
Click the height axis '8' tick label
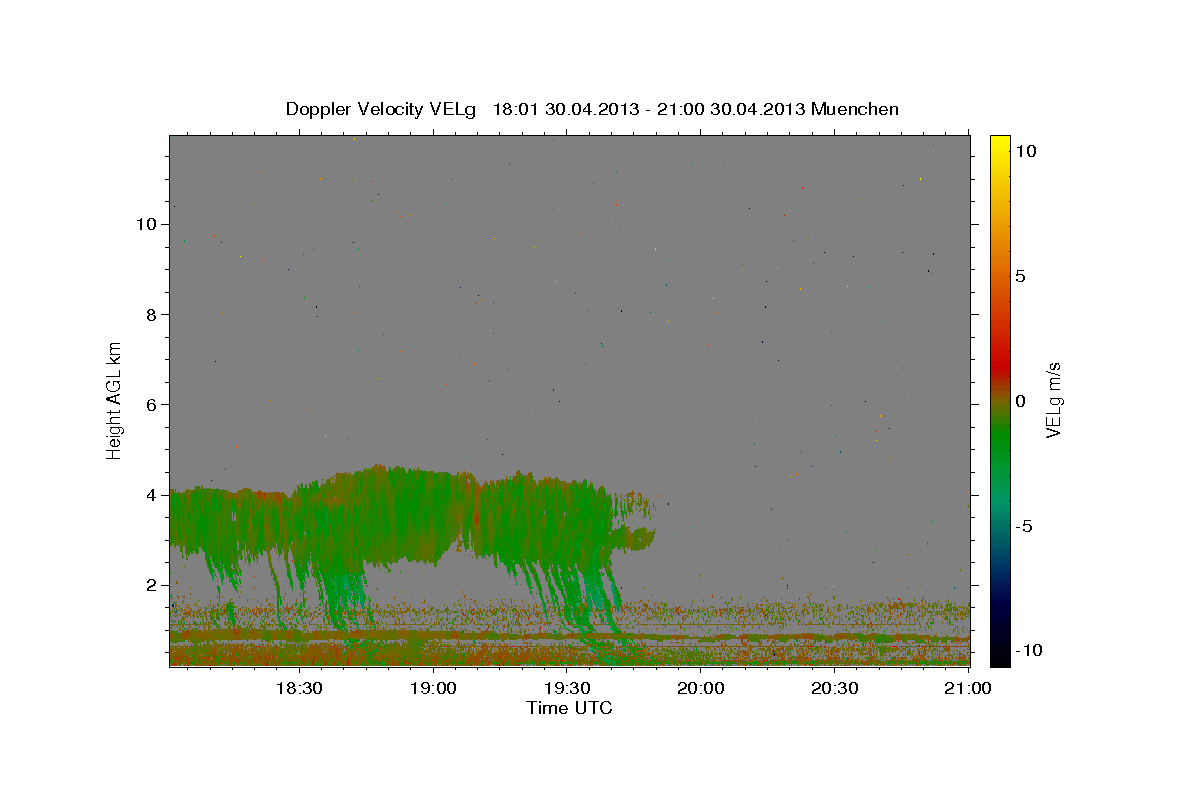(152, 315)
